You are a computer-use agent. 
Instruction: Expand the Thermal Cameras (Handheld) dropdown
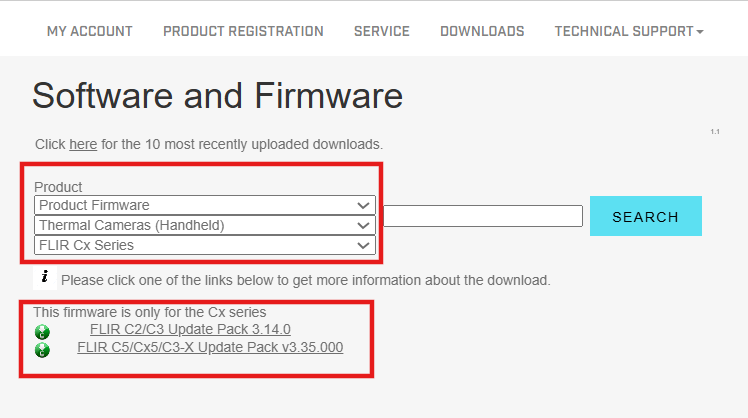pyautogui.click(x=205, y=225)
